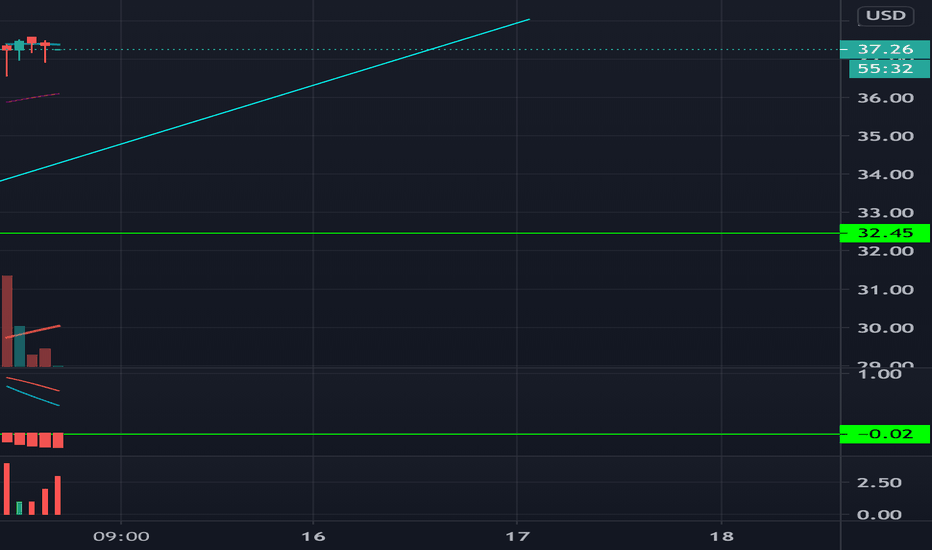Click the 0.00 lower pane axis value
The height and width of the screenshot is (550, 932).
tap(879, 515)
